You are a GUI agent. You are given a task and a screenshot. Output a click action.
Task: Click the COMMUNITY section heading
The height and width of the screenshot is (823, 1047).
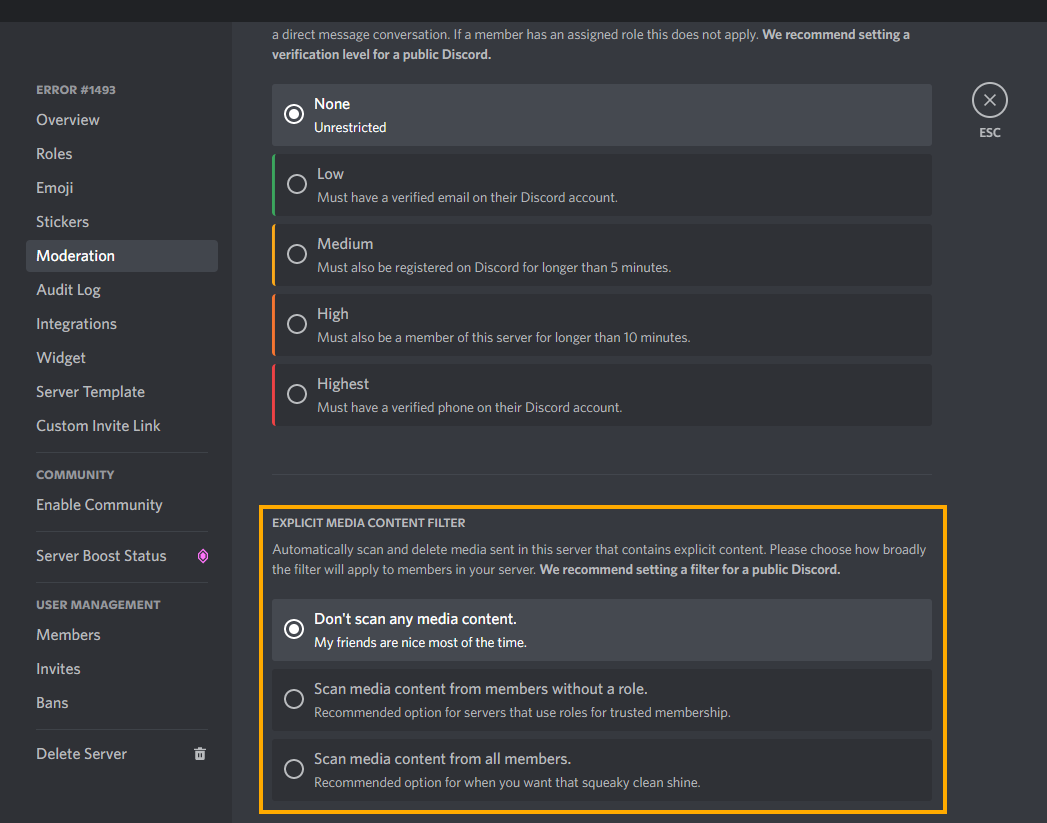[x=75, y=475]
